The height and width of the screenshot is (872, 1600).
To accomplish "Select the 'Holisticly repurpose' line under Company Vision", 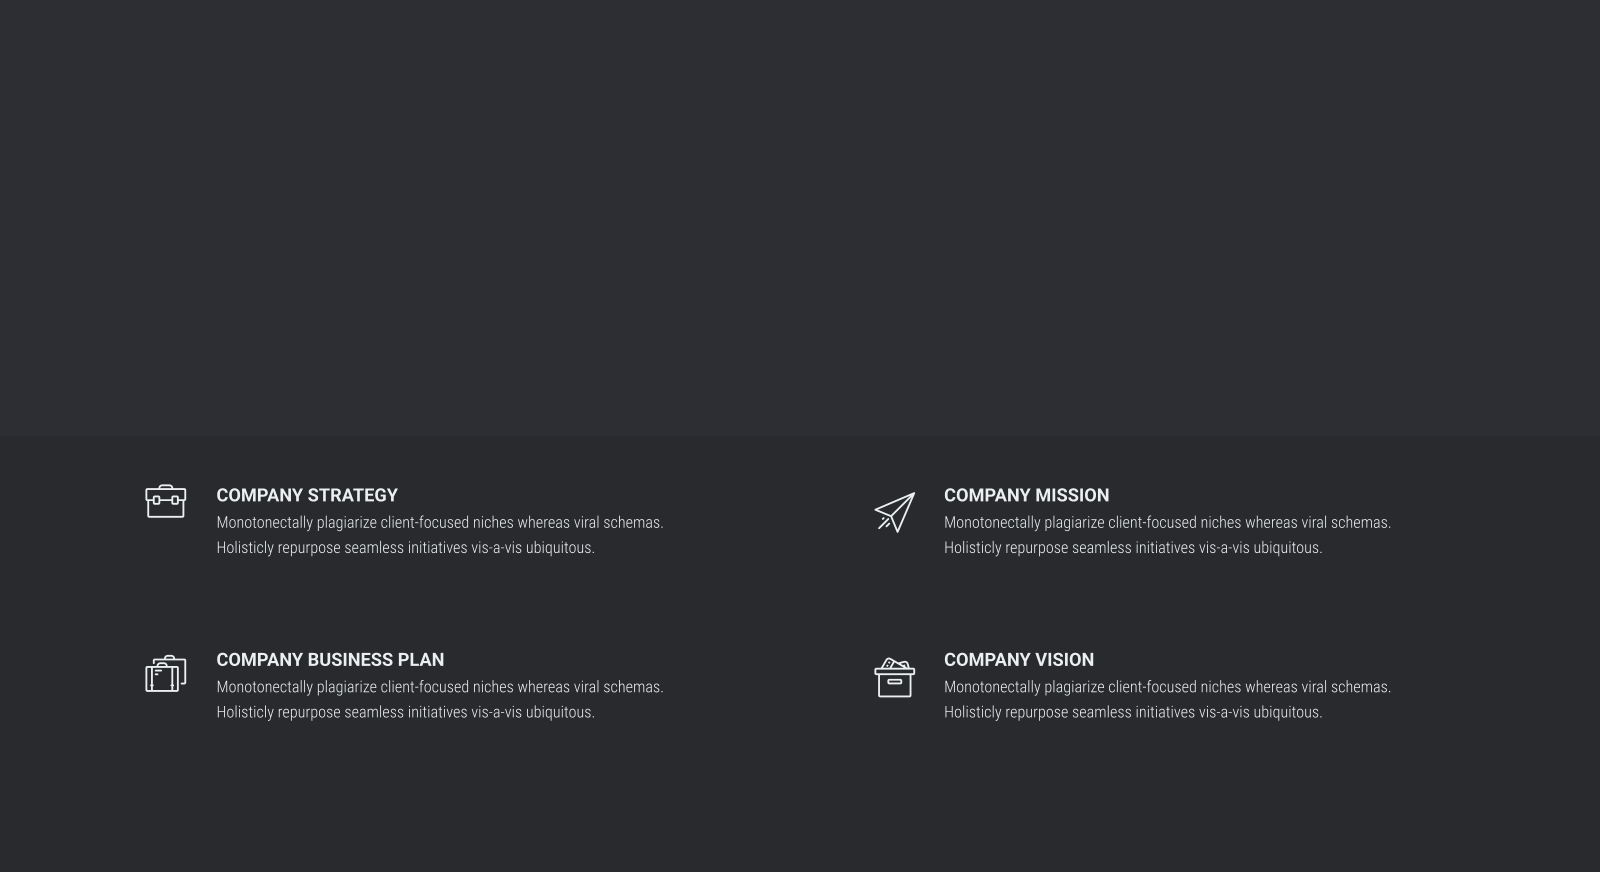I will (1133, 713).
